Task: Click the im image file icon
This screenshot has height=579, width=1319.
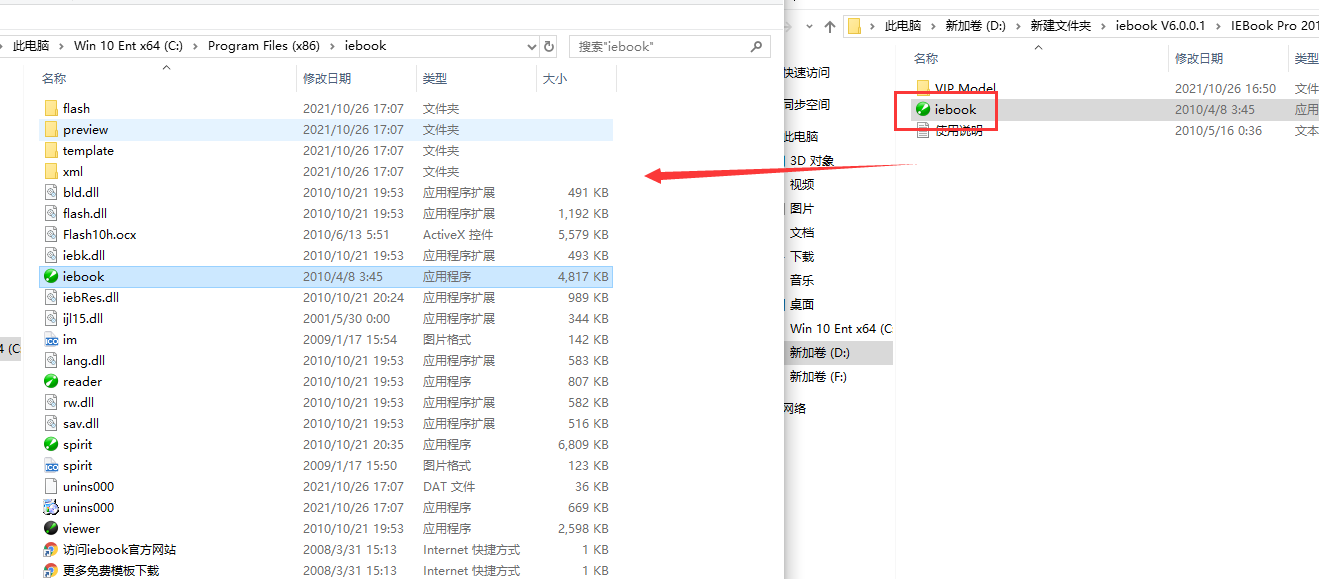Action: click(51, 339)
